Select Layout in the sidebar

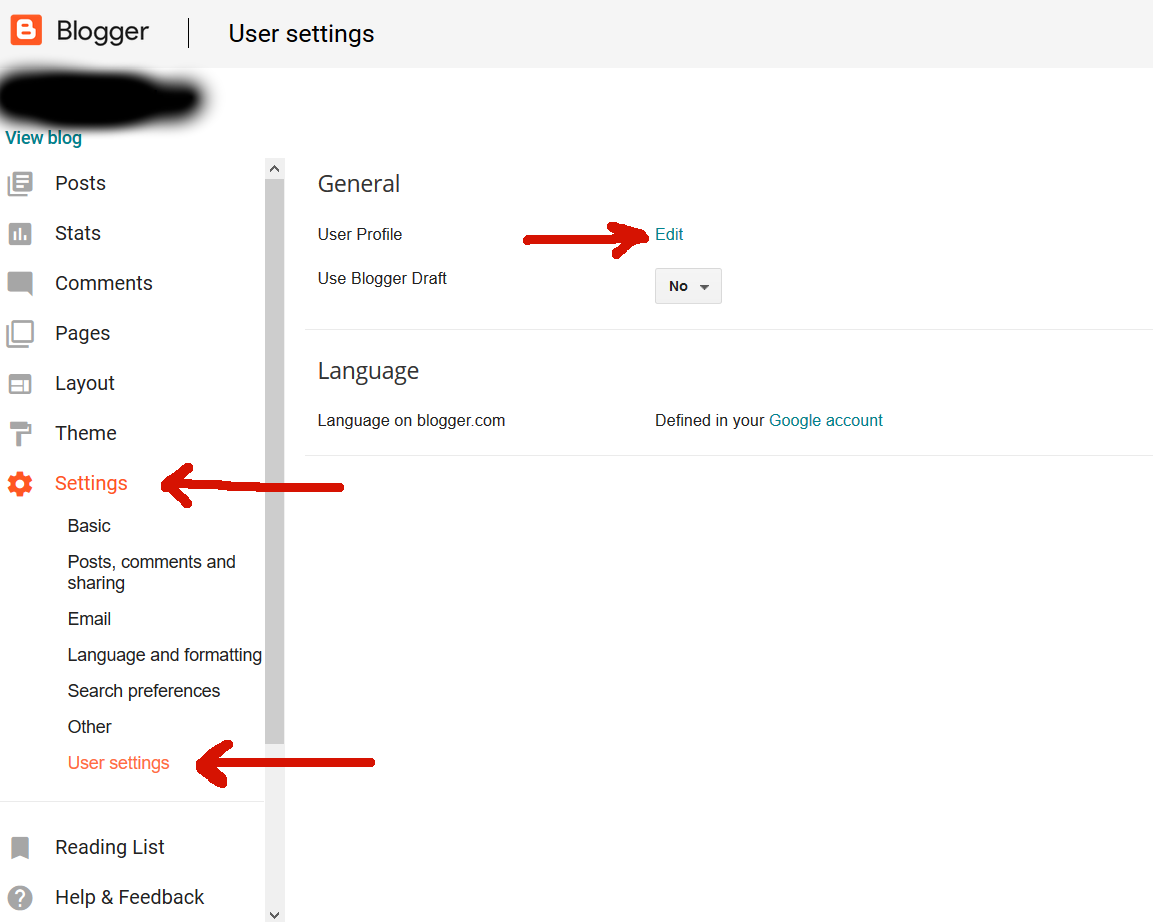point(85,384)
